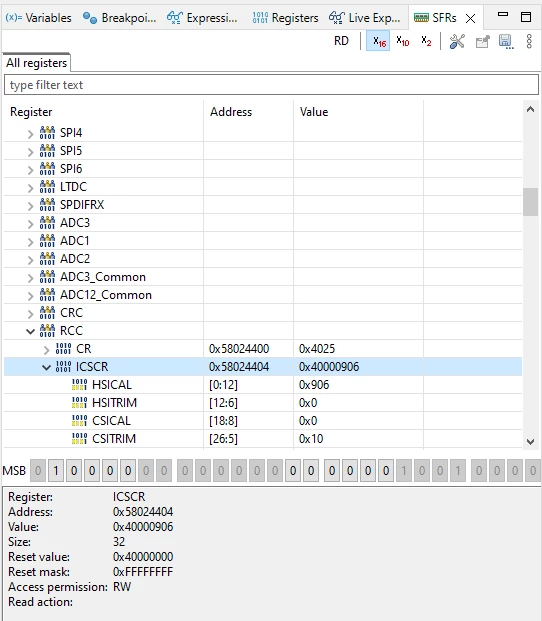Collapse the RCC peripheral node

point(30,331)
